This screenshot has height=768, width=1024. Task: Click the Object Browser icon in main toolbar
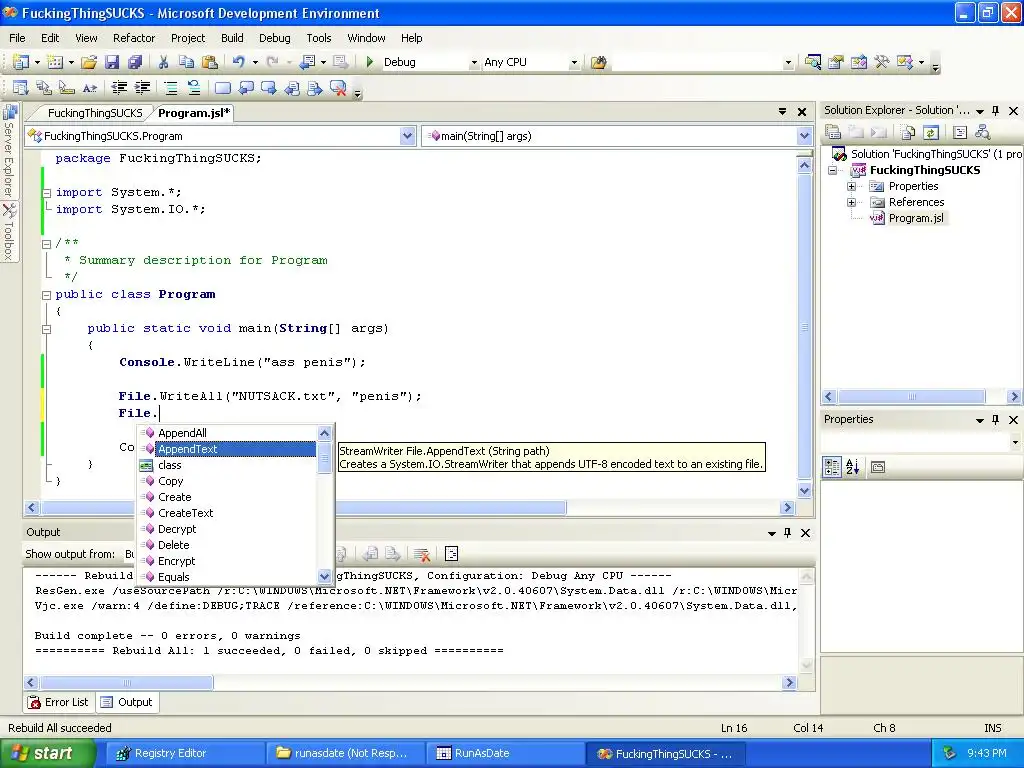[859, 62]
